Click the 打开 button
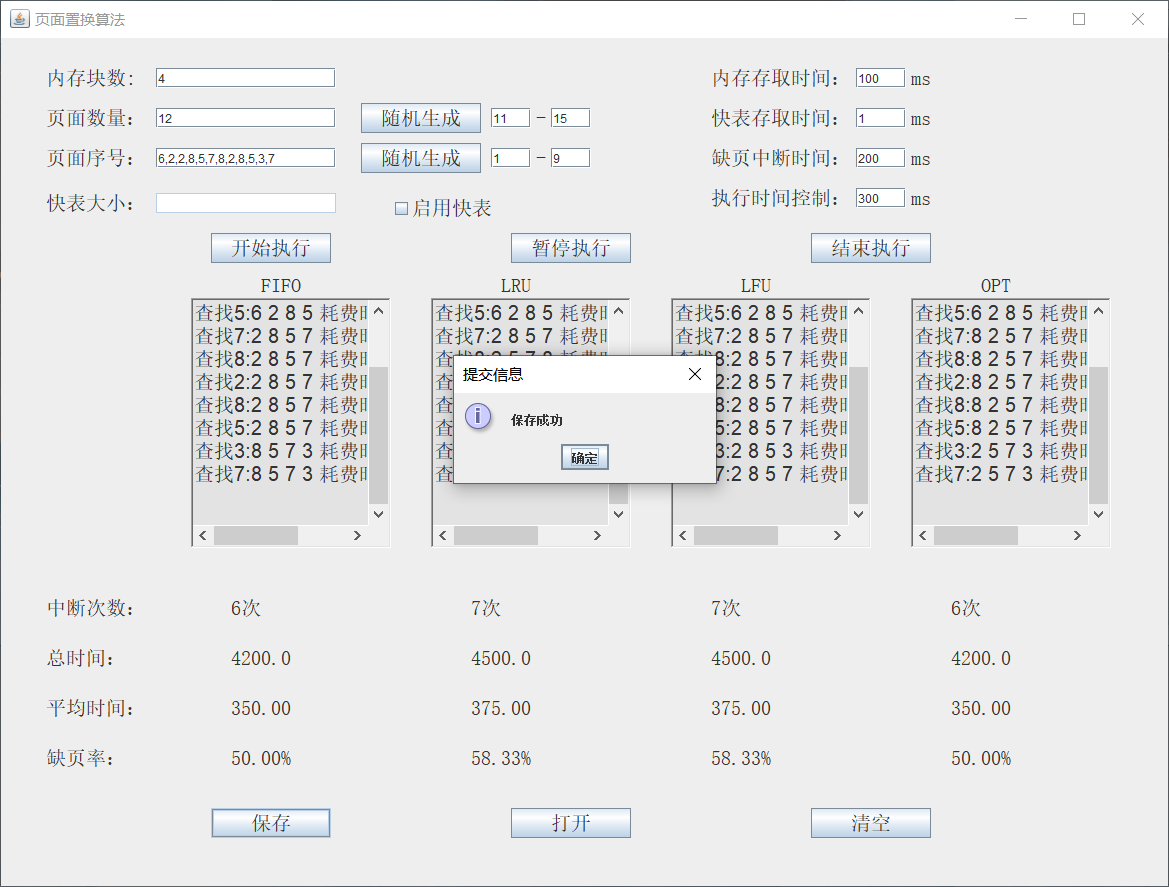The width and height of the screenshot is (1169, 887). click(571, 823)
